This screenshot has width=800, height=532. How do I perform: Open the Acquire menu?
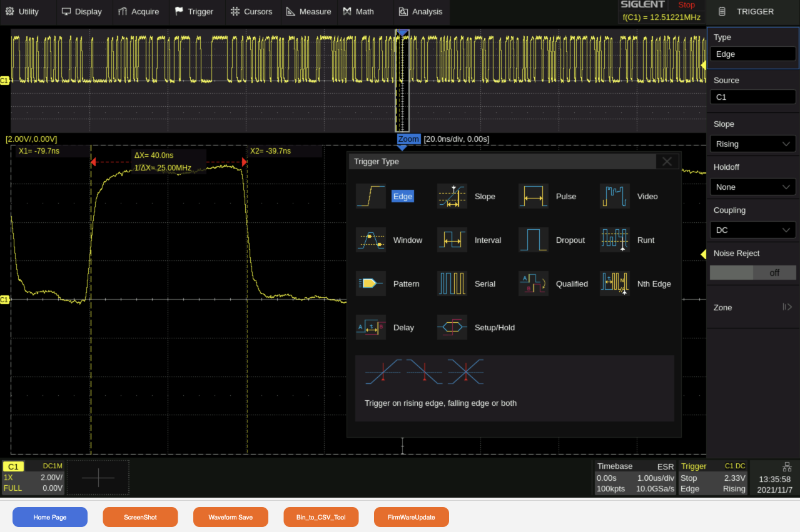pos(139,11)
